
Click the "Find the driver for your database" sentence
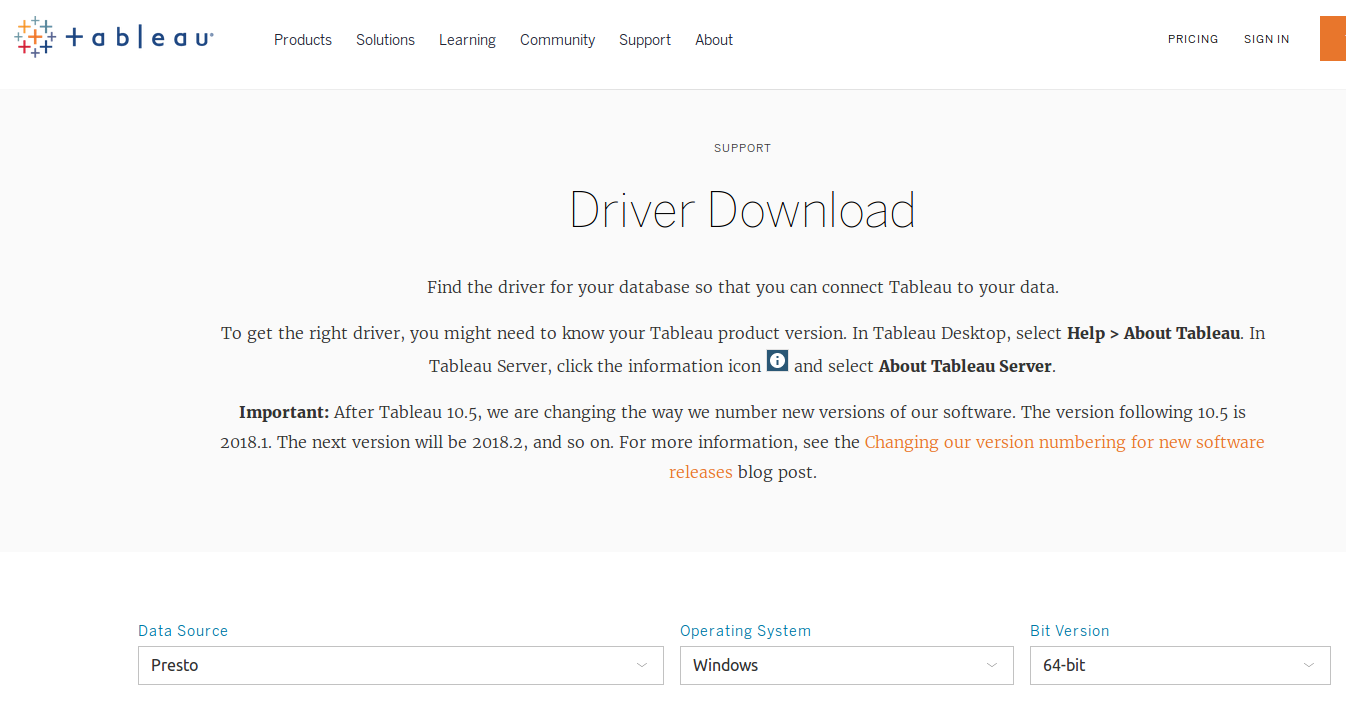(x=742, y=287)
